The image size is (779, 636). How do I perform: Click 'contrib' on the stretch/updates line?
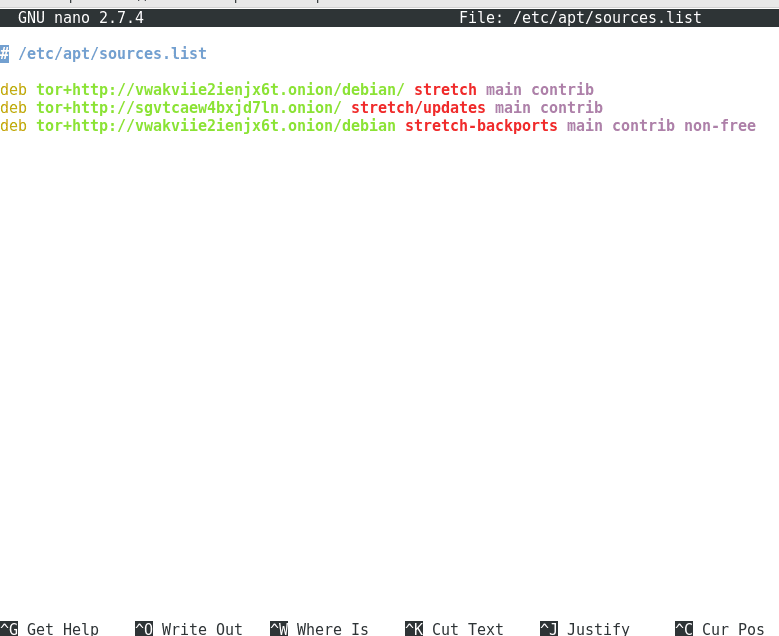click(571, 108)
